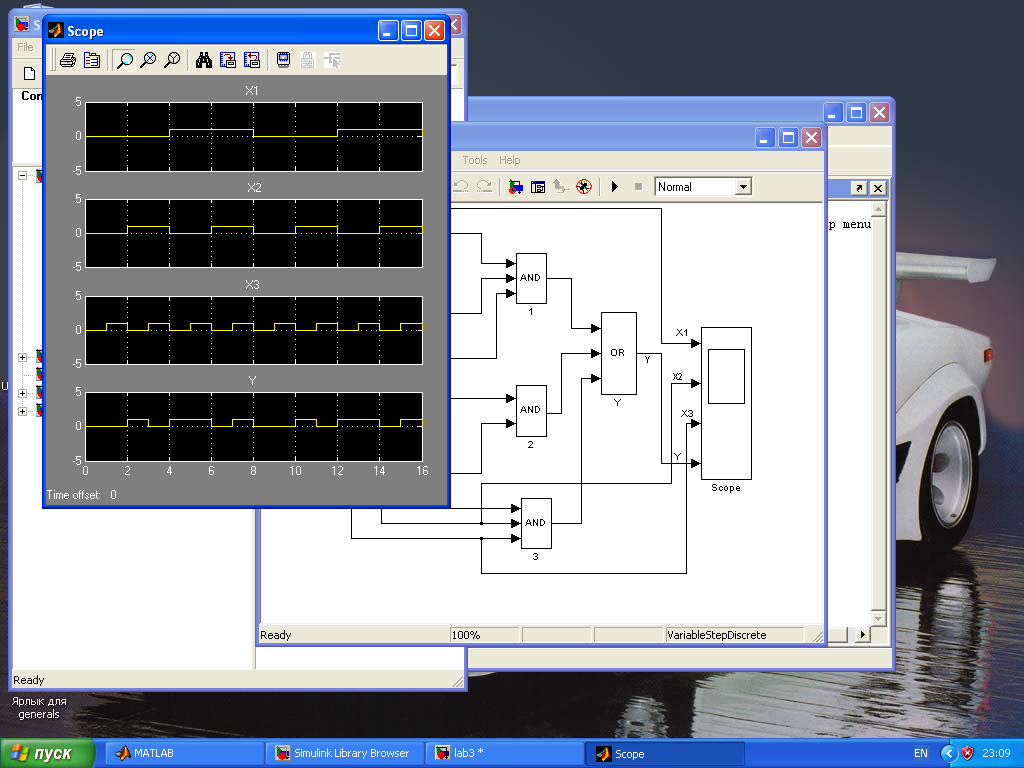Select the OR block in the model
Screen dimensions: 1024x768
click(x=618, y=353)
